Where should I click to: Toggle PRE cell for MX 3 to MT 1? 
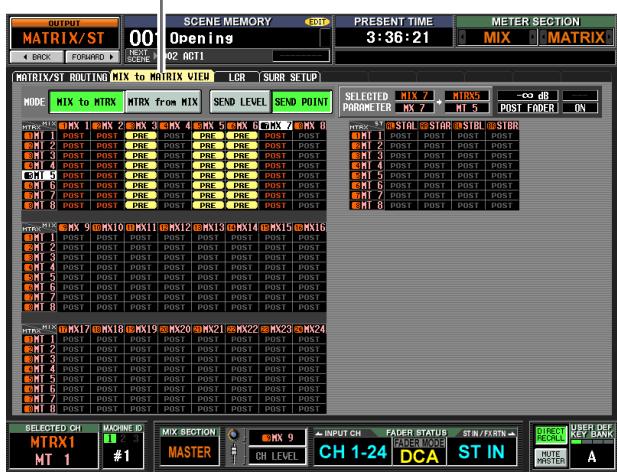point(141,136)
